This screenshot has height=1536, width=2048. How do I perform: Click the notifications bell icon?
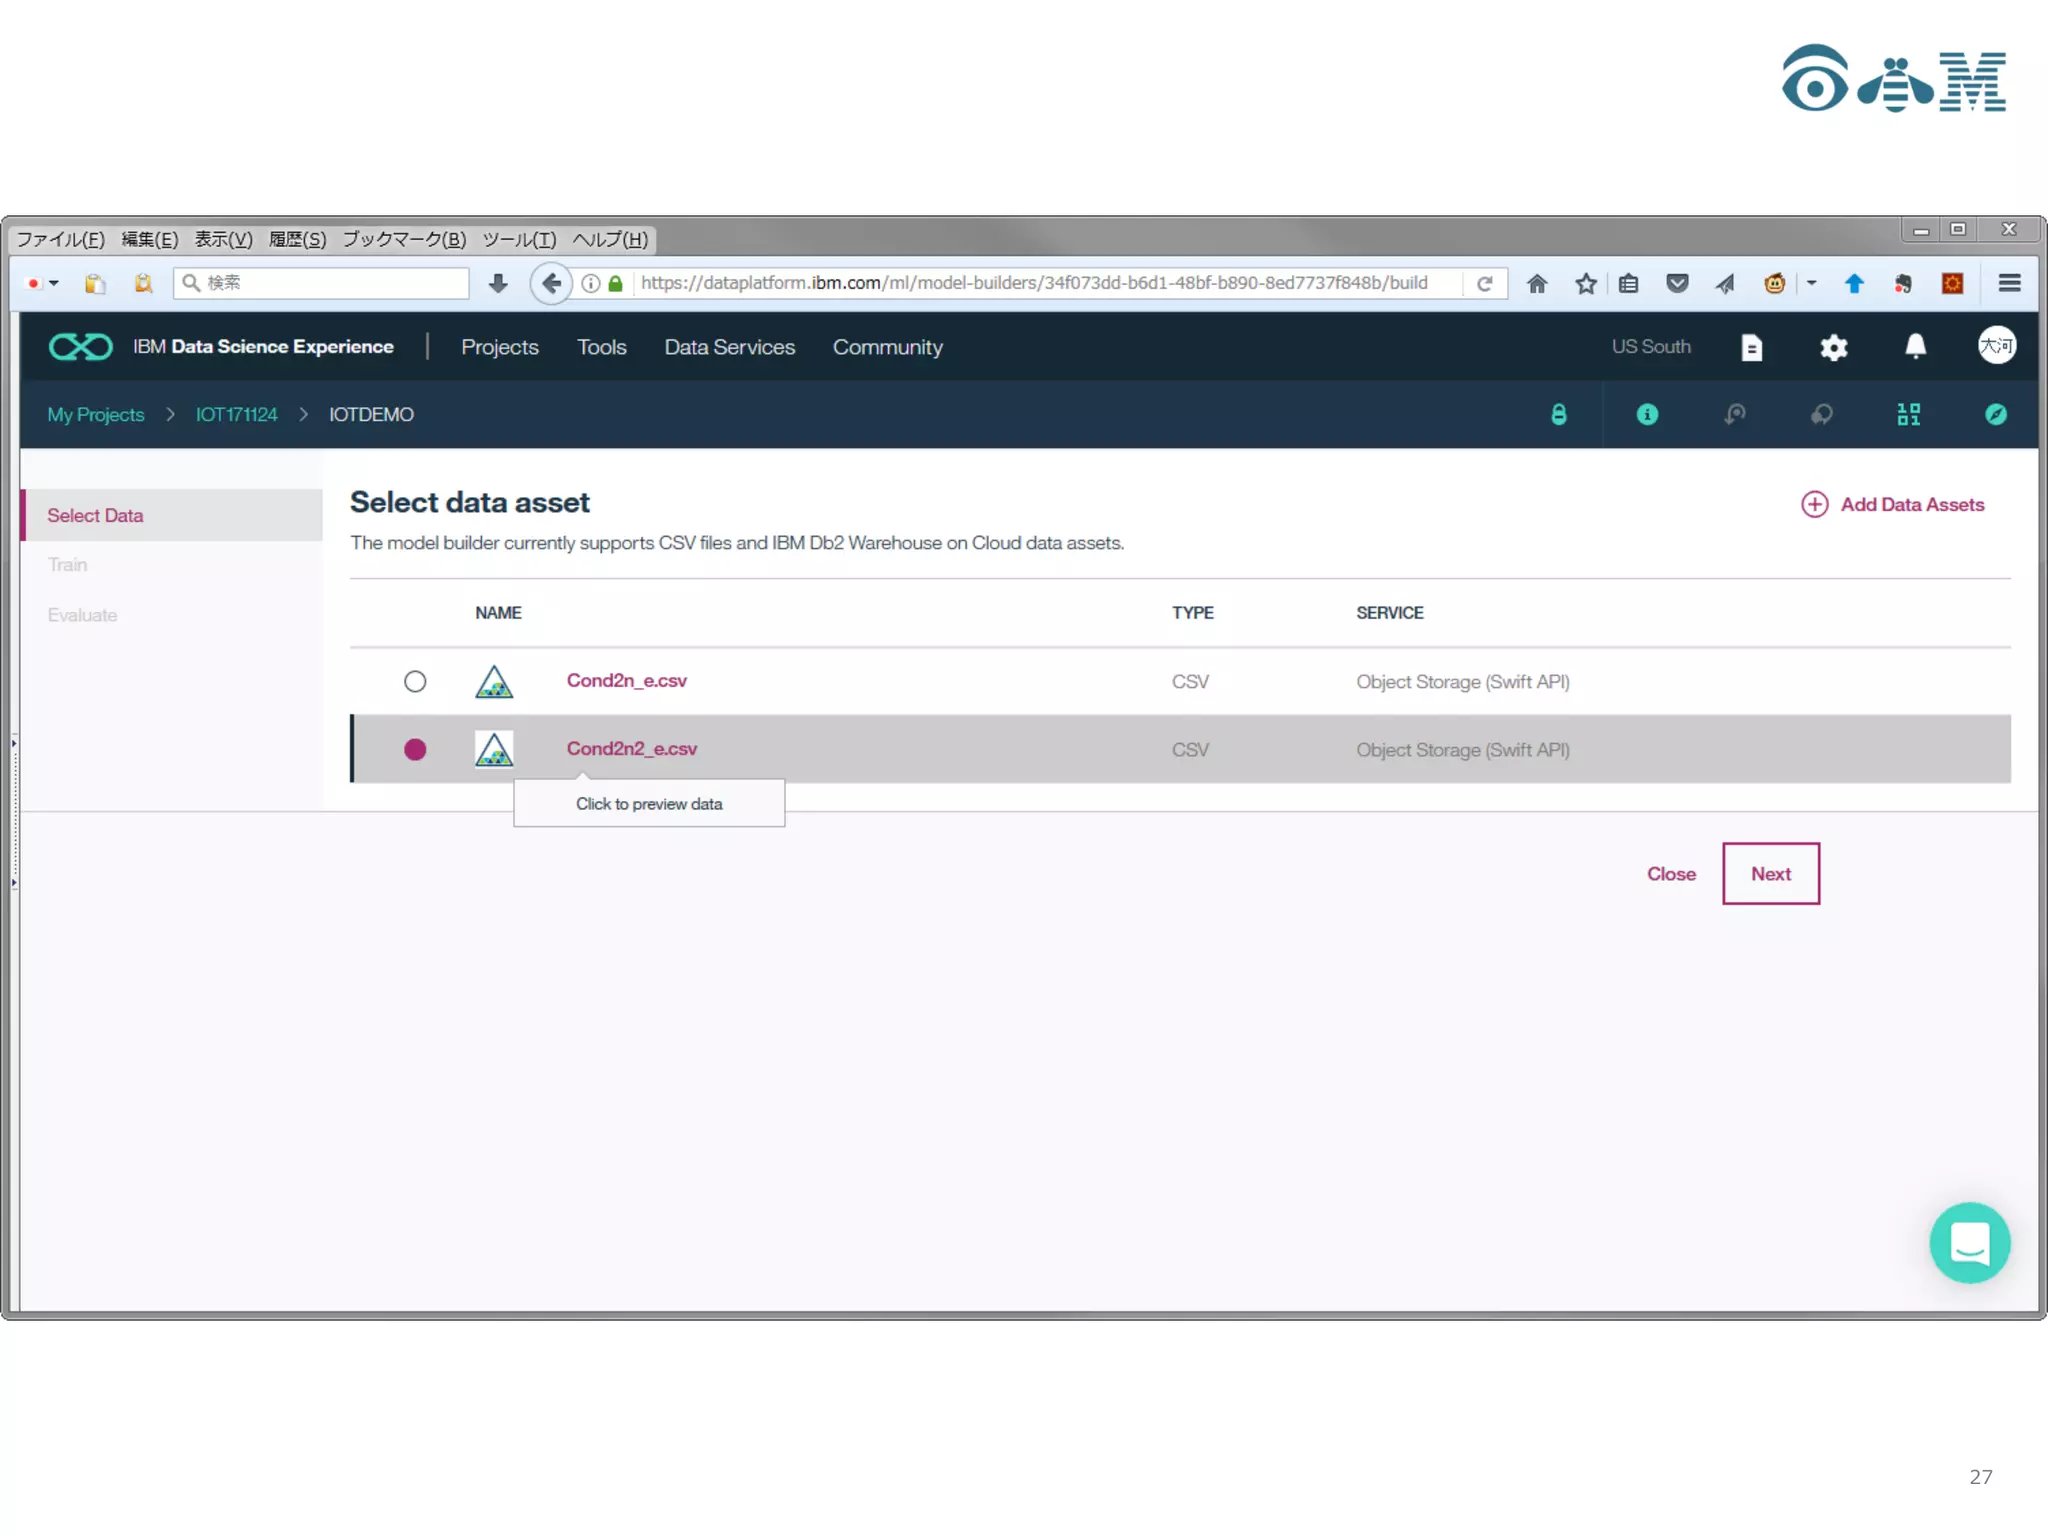[x=1914, y=347]
